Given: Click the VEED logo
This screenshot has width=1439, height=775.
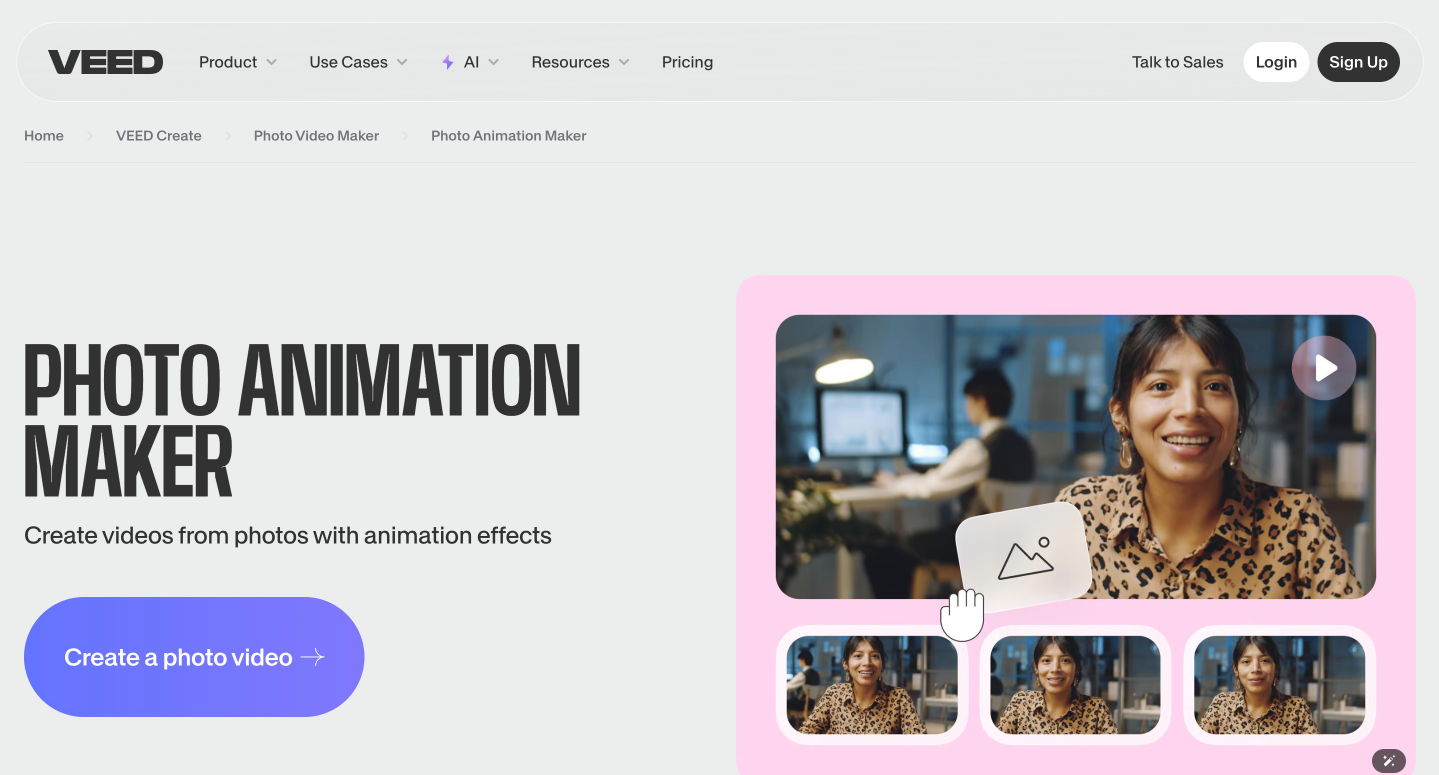Looking at the screenshot, I should (105, 62).
